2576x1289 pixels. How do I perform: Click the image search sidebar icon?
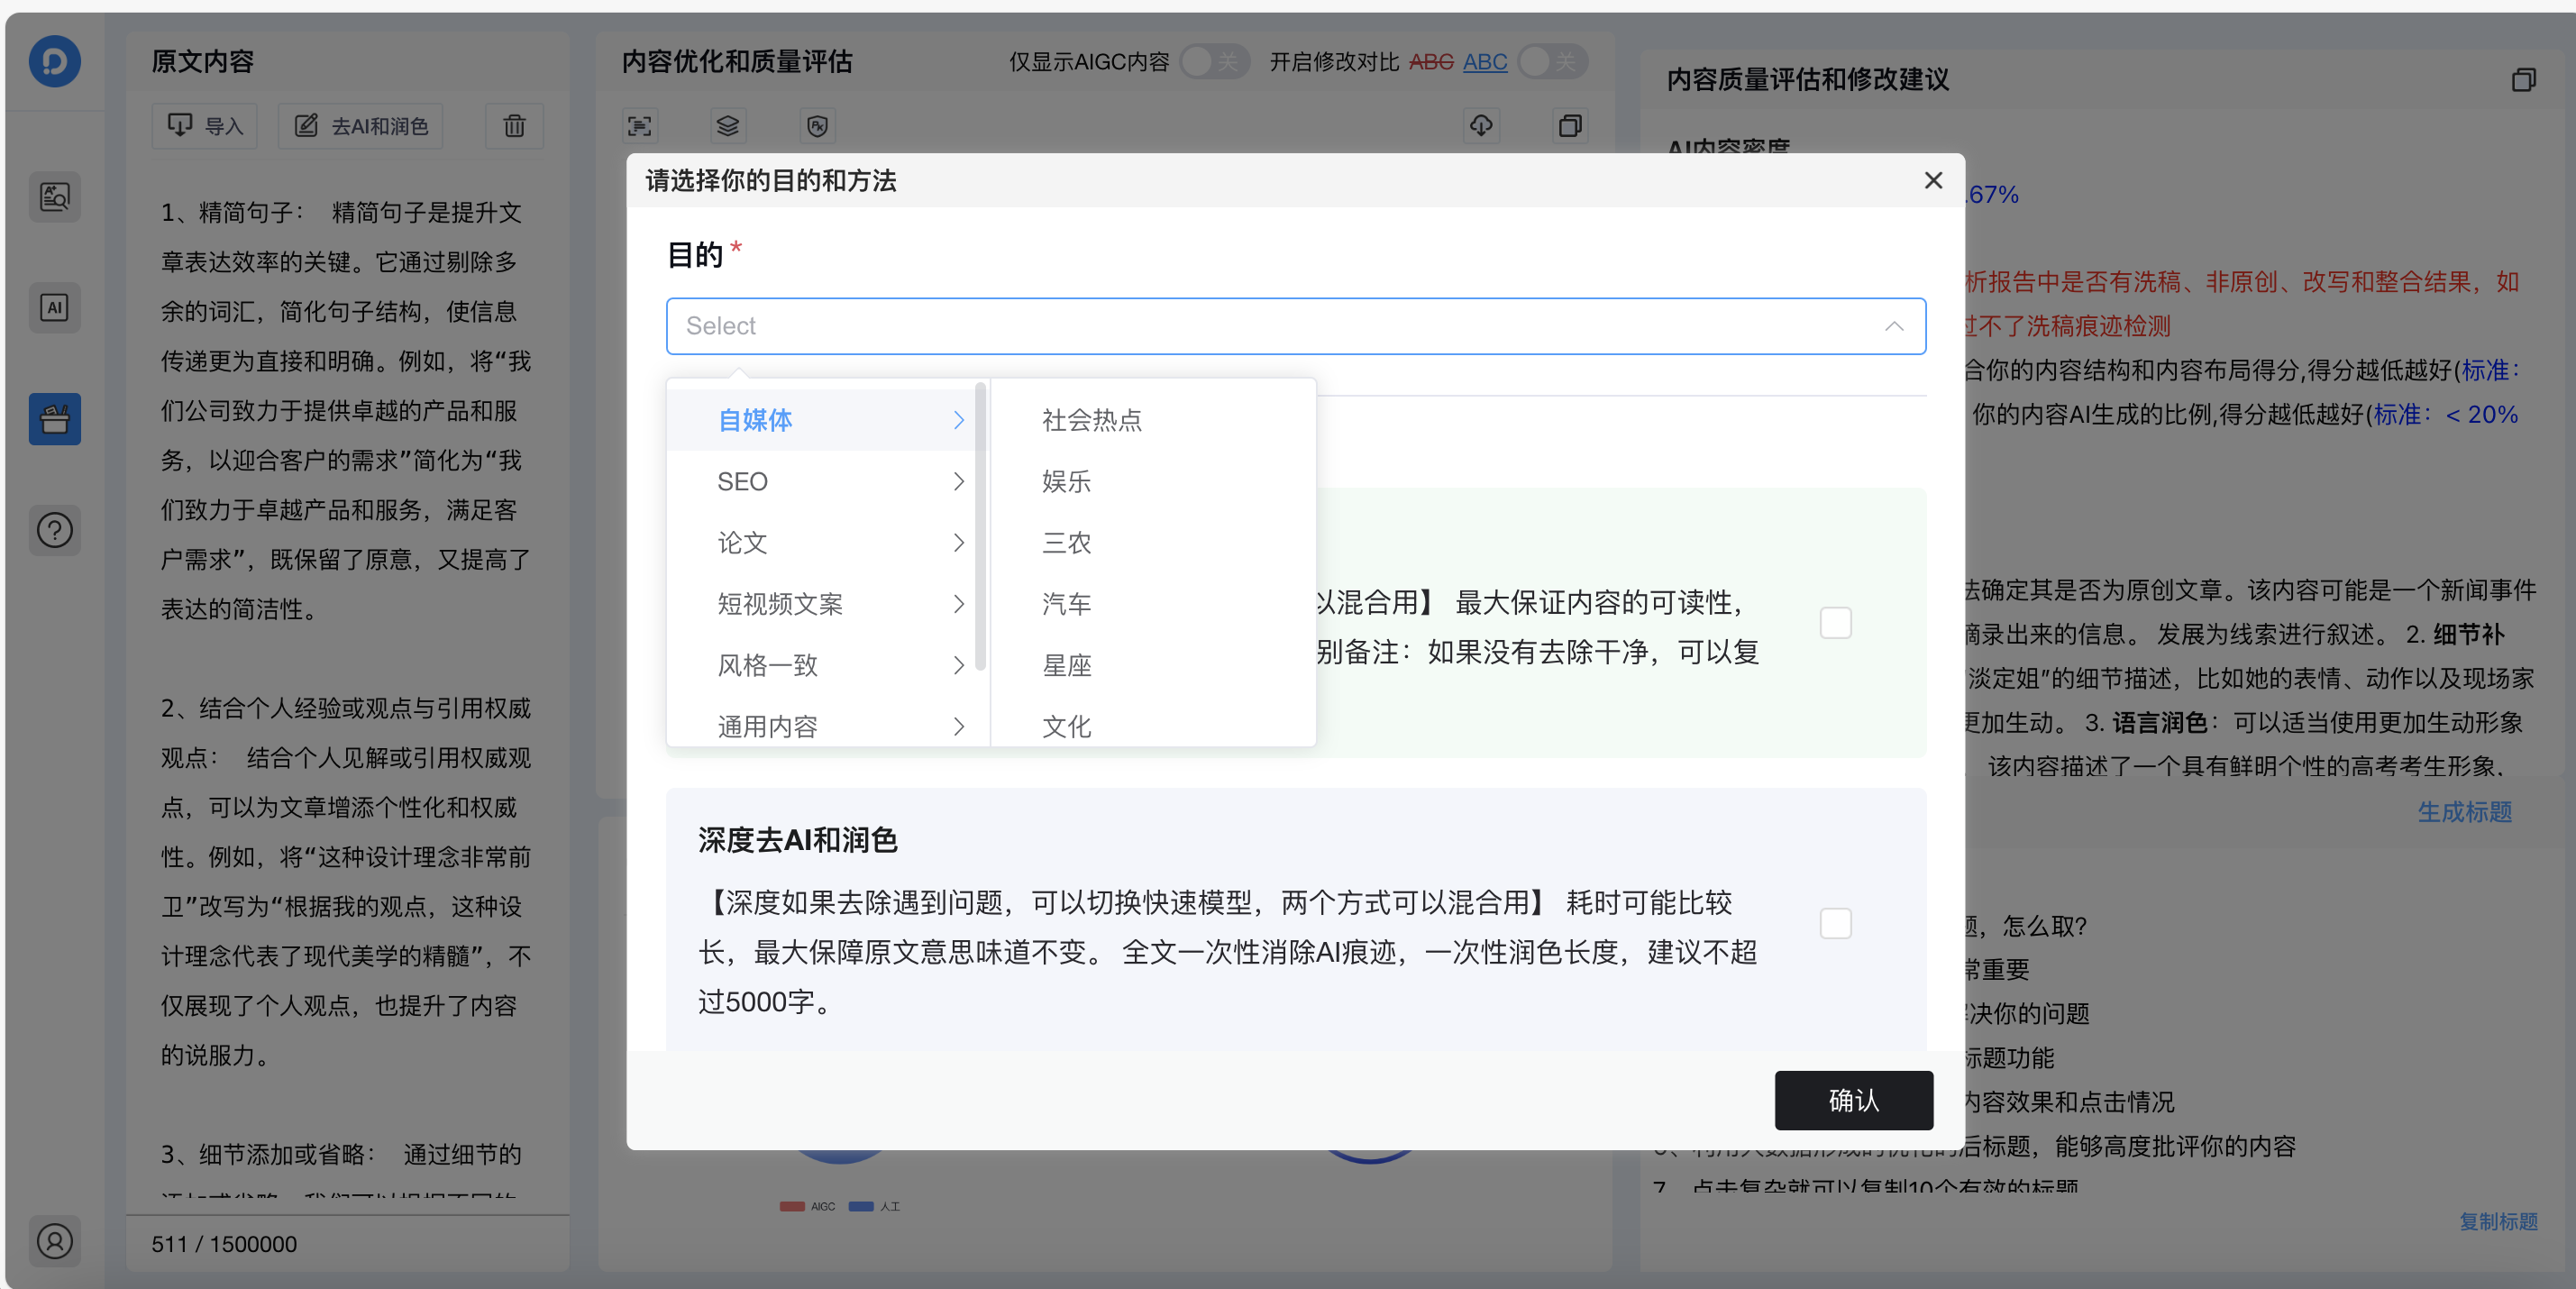click(x=55, y=197)
